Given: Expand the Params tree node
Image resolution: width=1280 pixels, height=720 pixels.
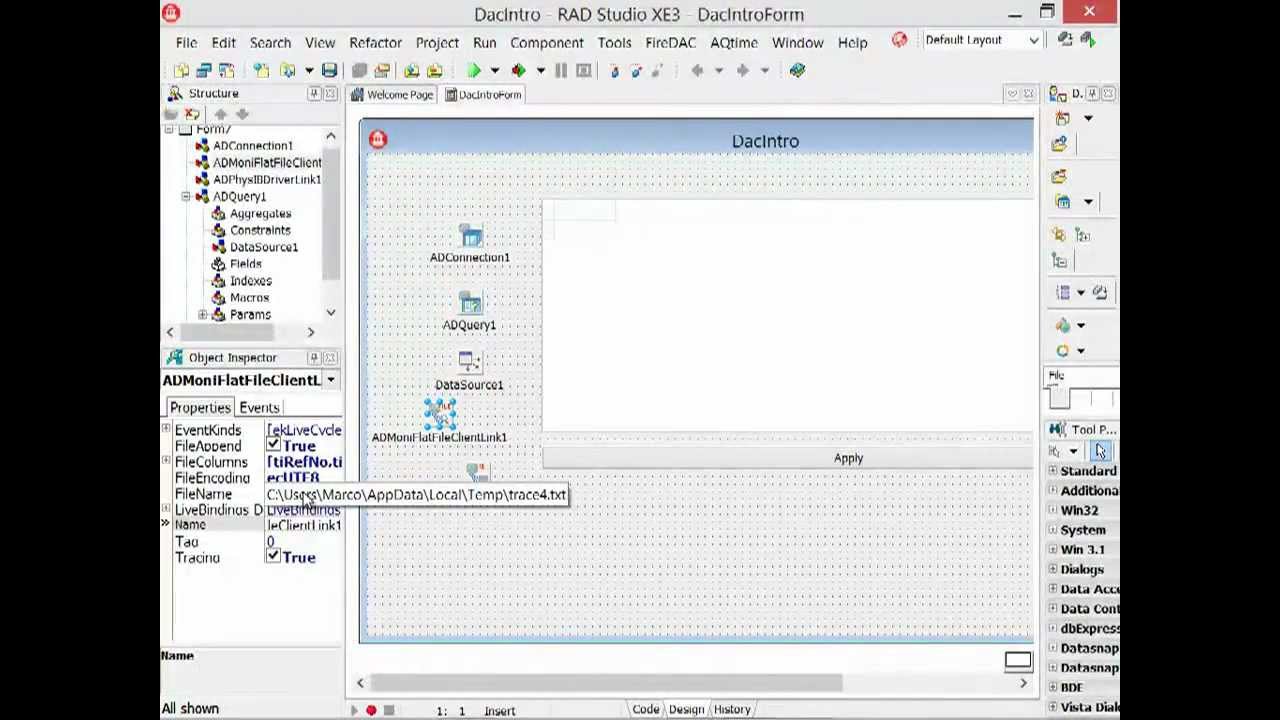Looking at the screenshot, I should click(203, 315).
